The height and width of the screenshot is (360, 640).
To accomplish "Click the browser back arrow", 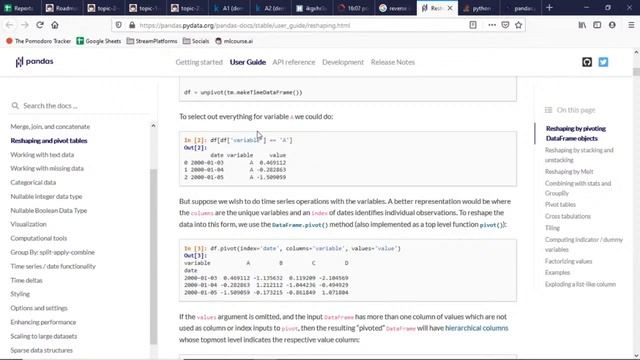I will point(9,25).
